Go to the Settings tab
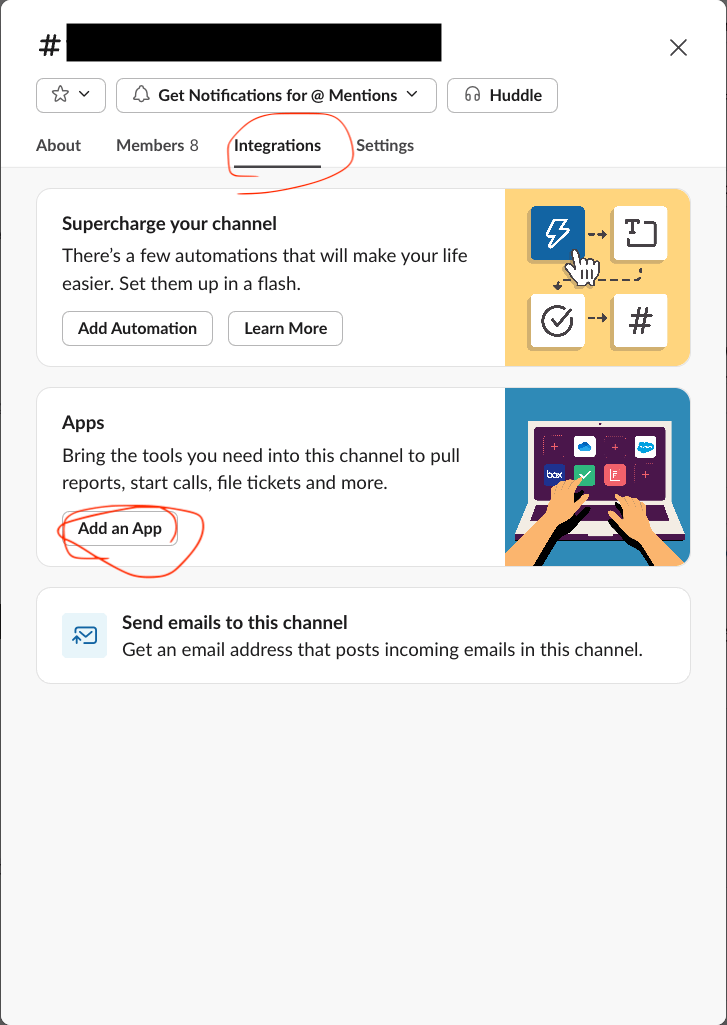Screen dimensions: 727x1025 click(385, 145)
